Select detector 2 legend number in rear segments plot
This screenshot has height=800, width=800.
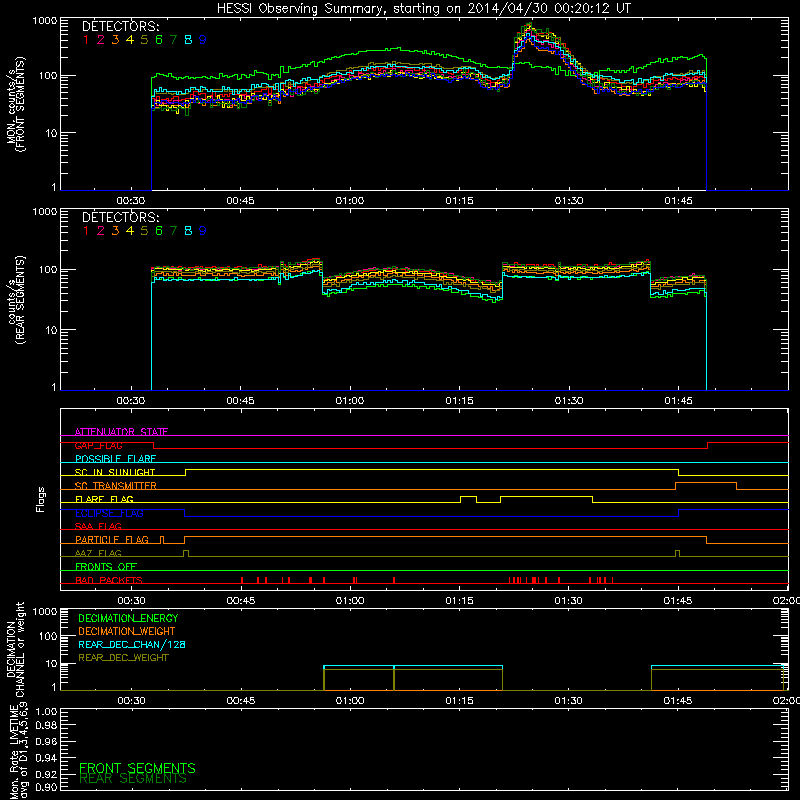(x=101, y=231)
